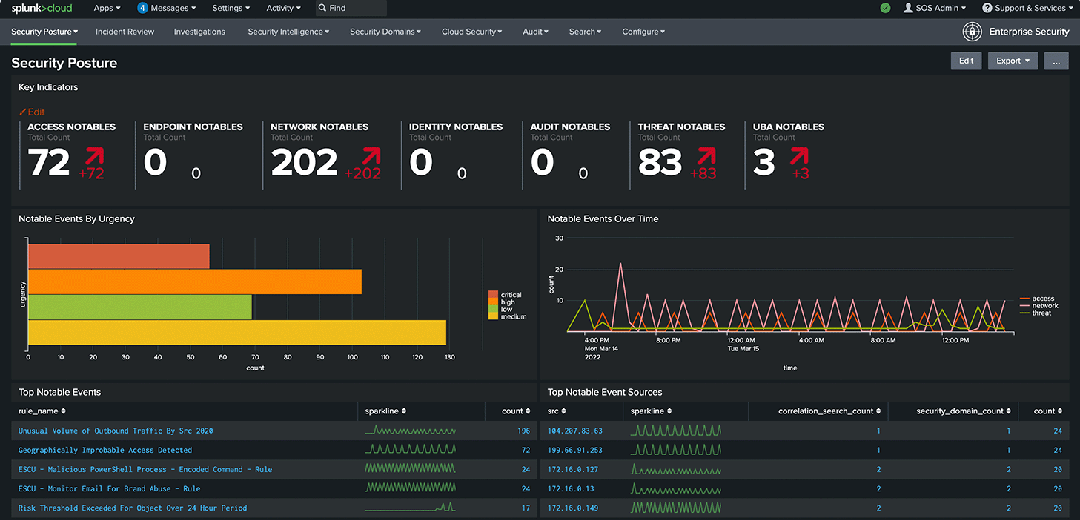
Task: Click the Threat Notables red trend arrow
Action: [x=708, y=154]
